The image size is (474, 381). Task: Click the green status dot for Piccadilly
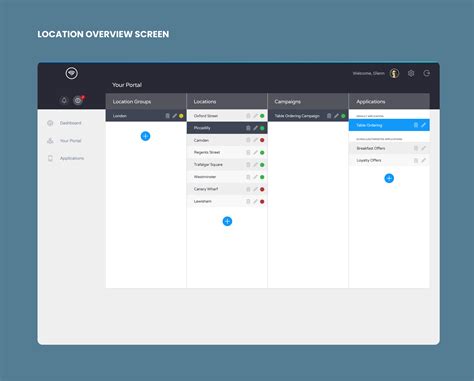click(x=262, y=128)
